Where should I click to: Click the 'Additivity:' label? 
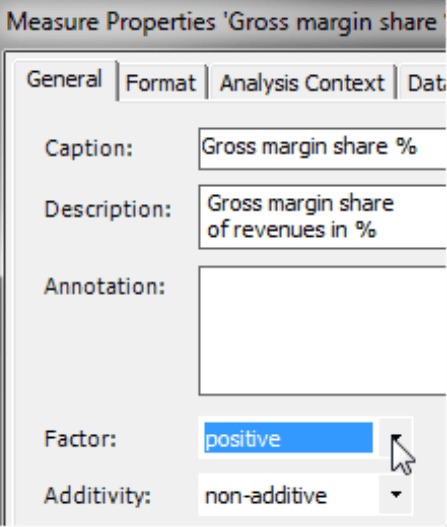pyautogui.click(x=97, y=495)
